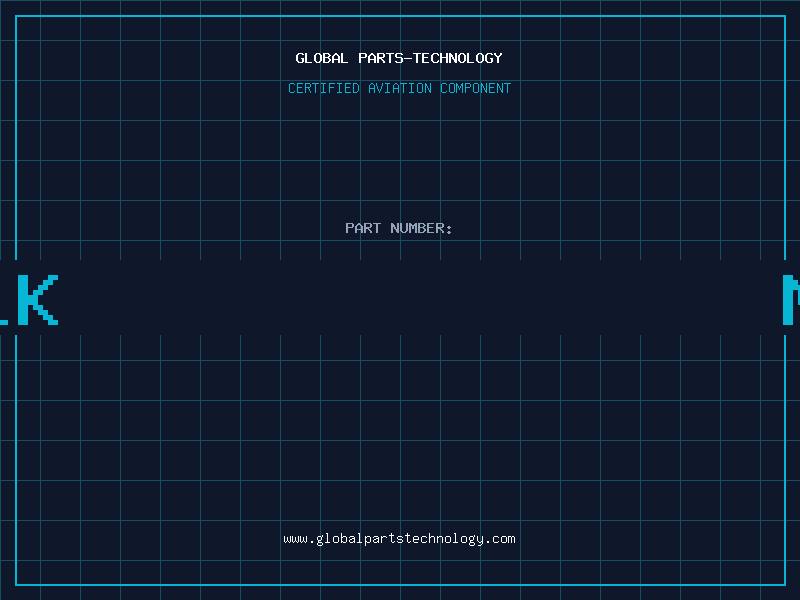This screenshot has width=800, height=600.
Task: Select the word COMPONENT in the subtitle
Action: point(476,88)
